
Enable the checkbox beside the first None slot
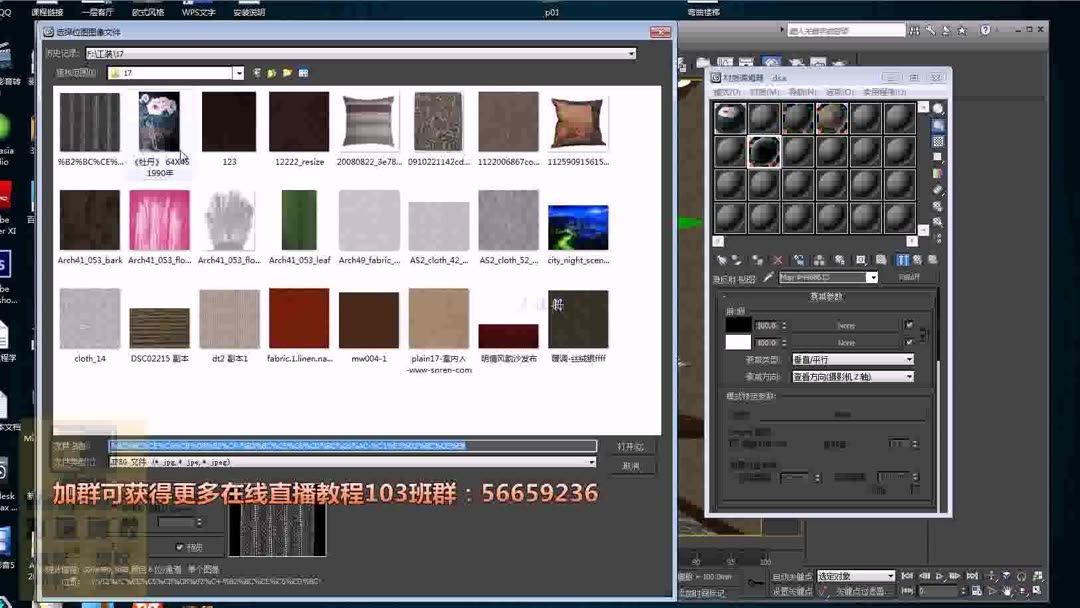pyautogui.click(x=910, y=325)
